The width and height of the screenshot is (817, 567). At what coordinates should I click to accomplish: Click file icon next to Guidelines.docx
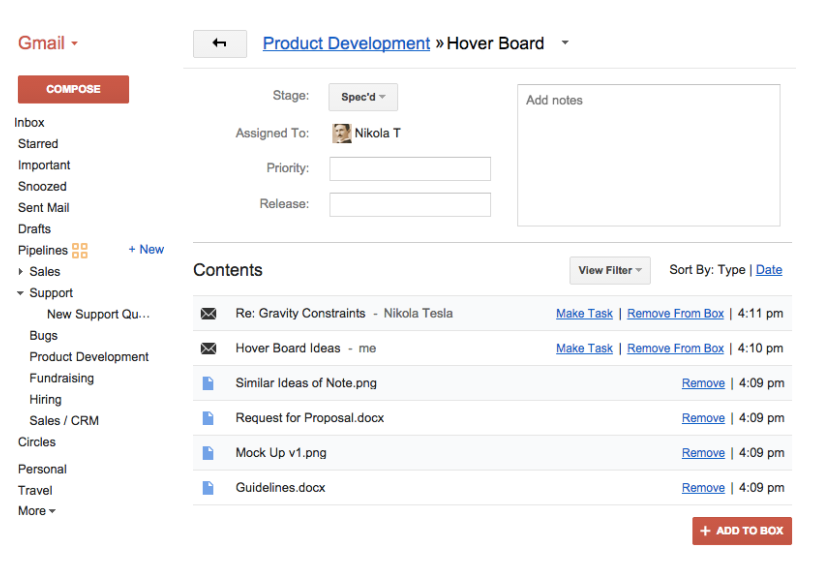click(x=208, y=488)
